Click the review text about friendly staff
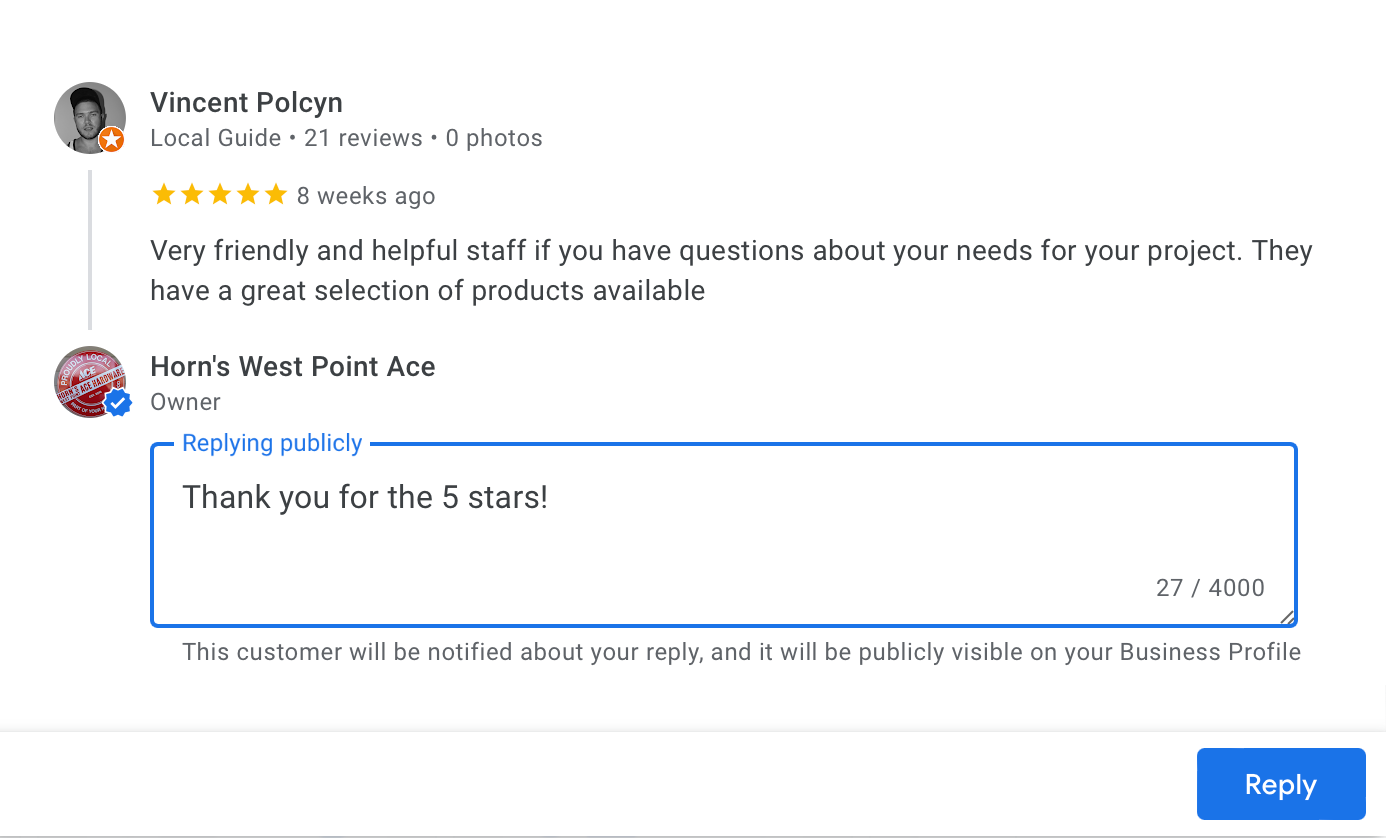Image resolution: width=1386 pixels, height=838 pixels. tap(731, 271)
